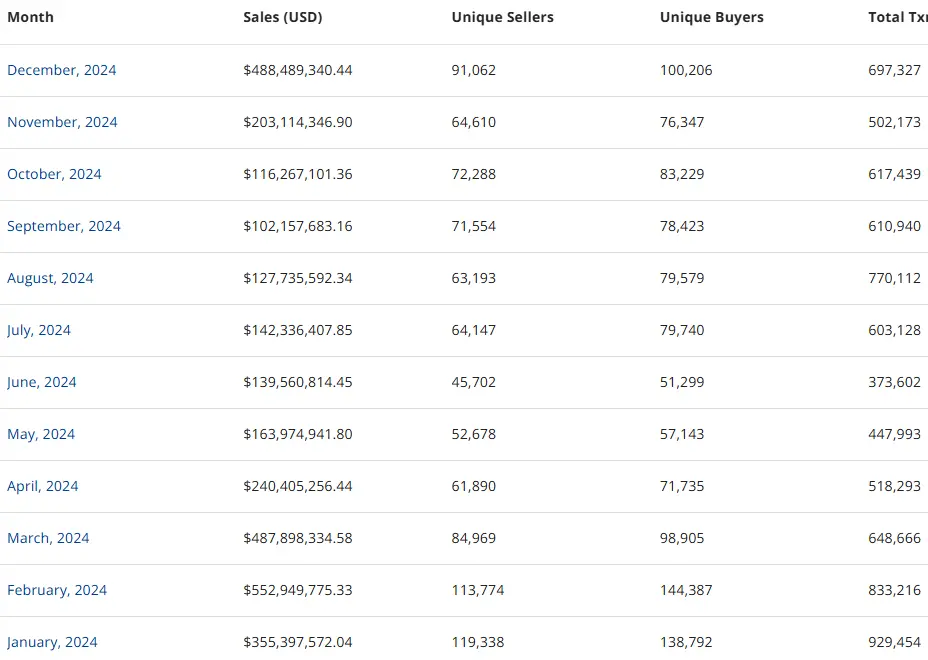Click the Unique Sellers column header
This screenshot has width=928, height=660.
click(x=502, y=17)
